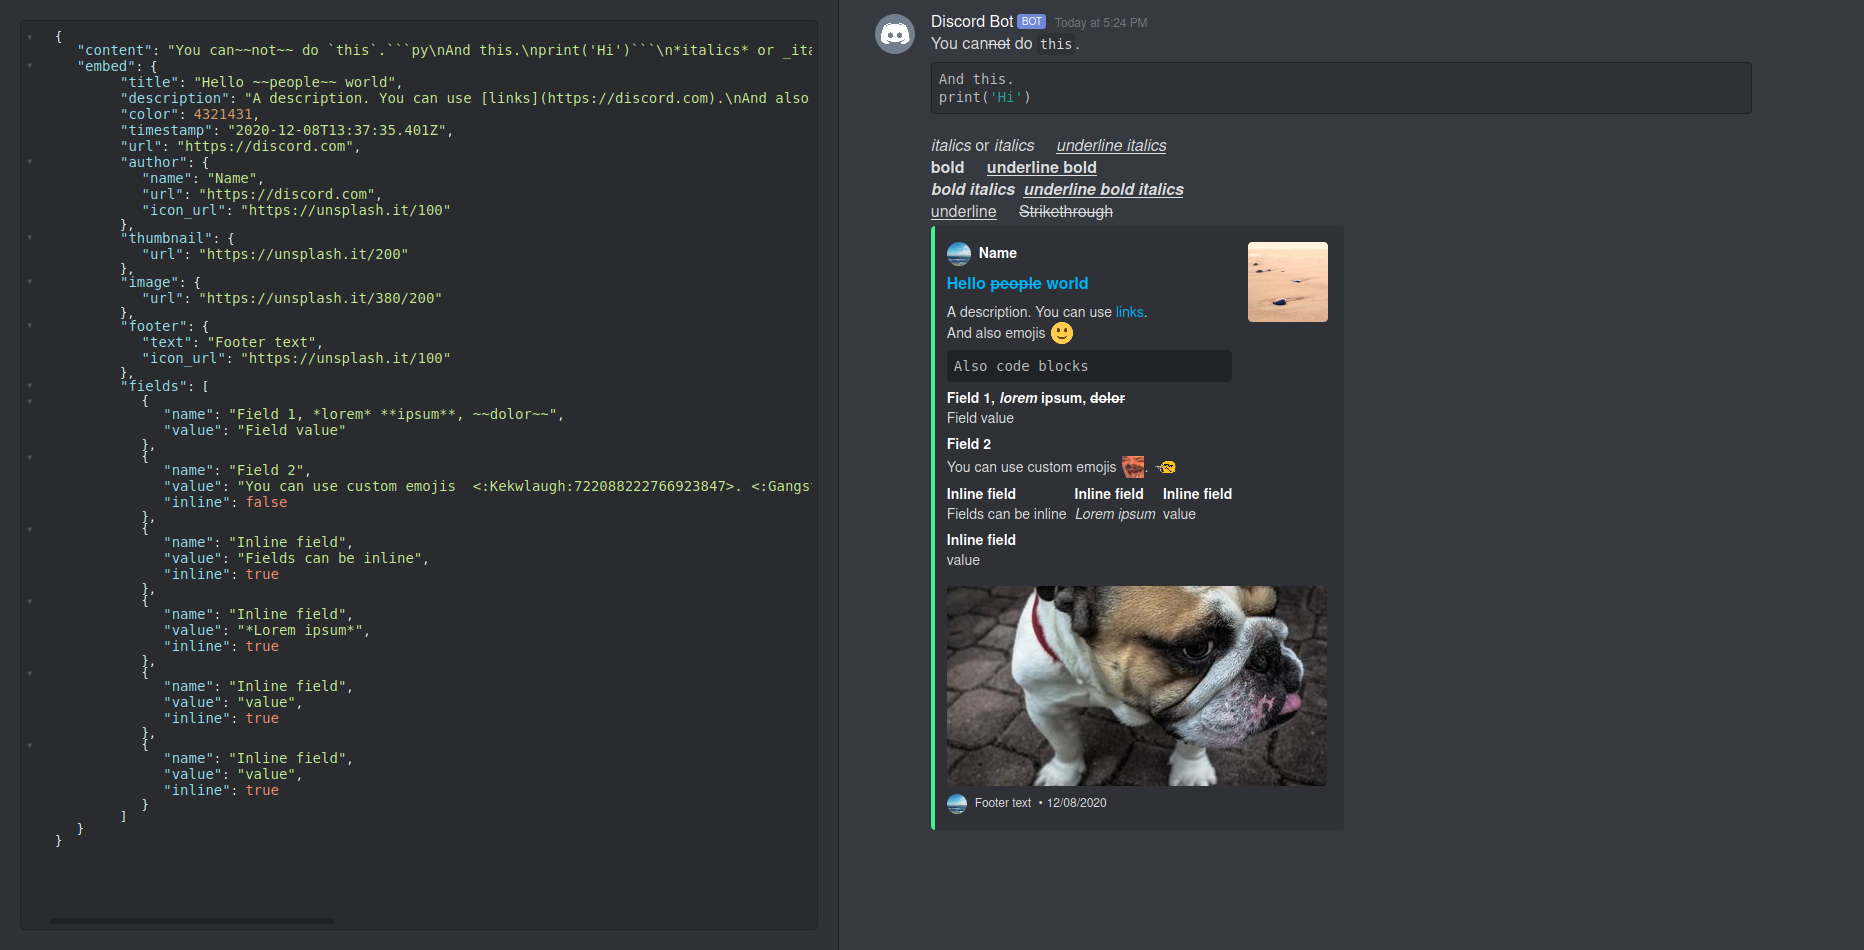
Task: Click the "Today at 5:24 PM" timestamp
Action: pyautogui.click(x=1101, y=23)
